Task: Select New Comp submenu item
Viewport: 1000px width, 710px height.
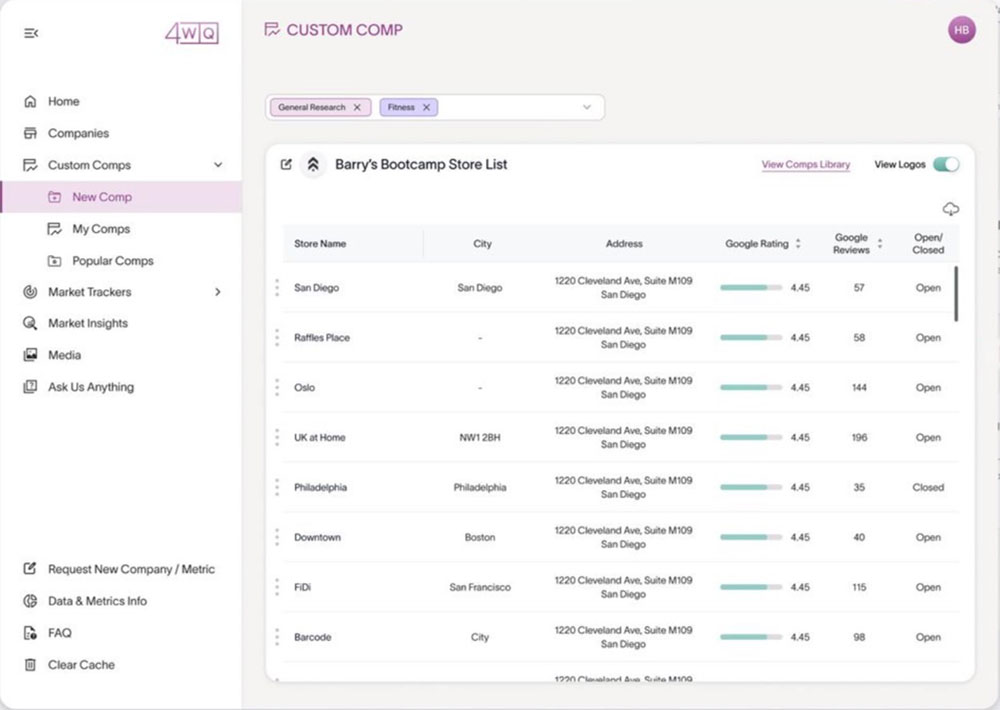Action: 102,197
